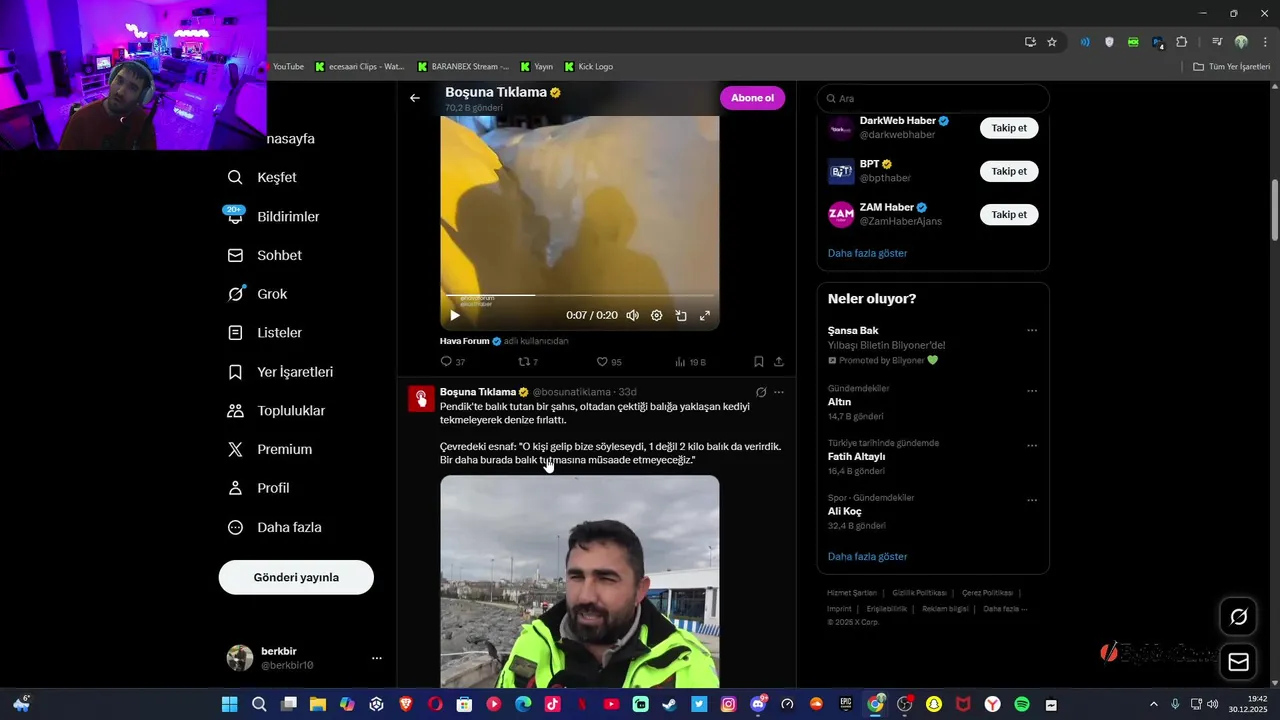Expand the Daha fazla sidebar menu

274,527
